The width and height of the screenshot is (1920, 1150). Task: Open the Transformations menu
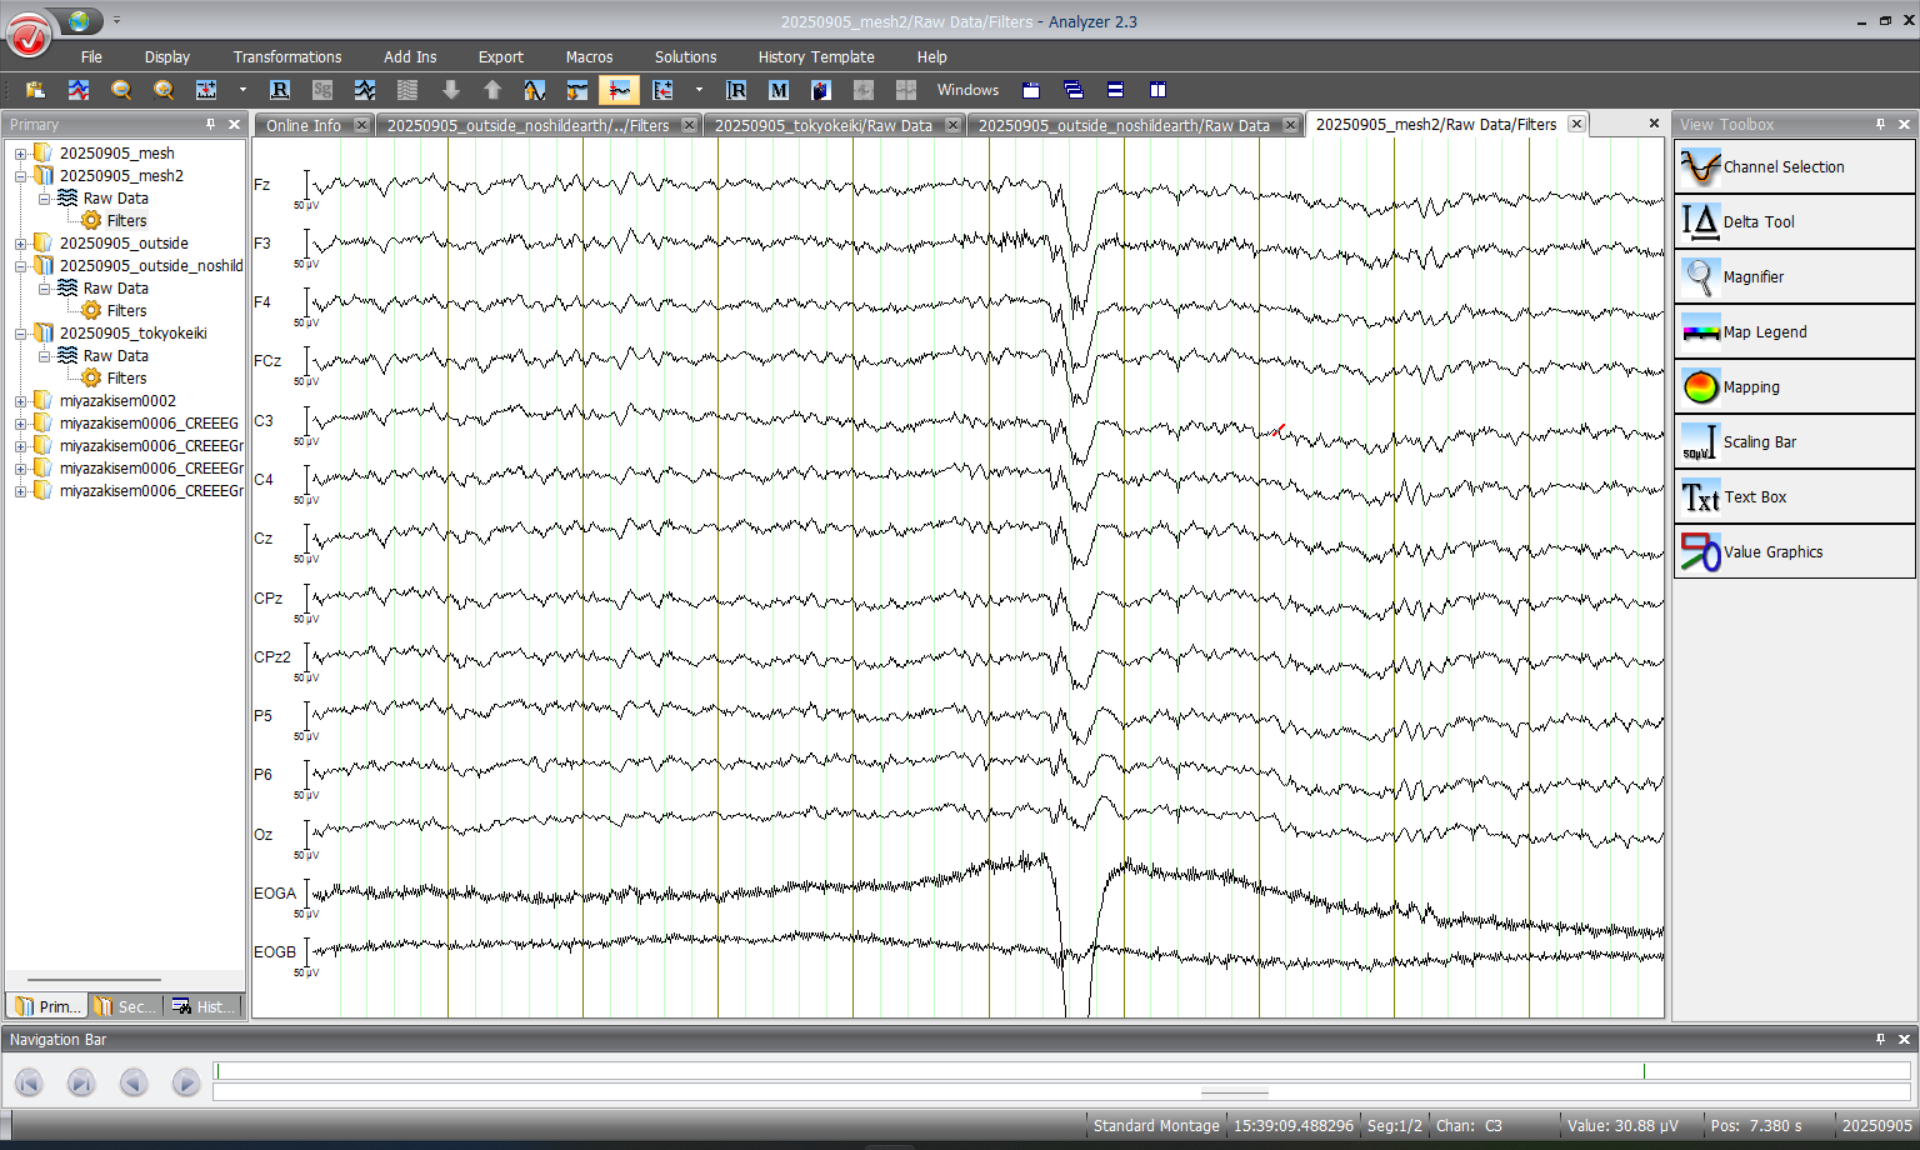pos(287,57)
